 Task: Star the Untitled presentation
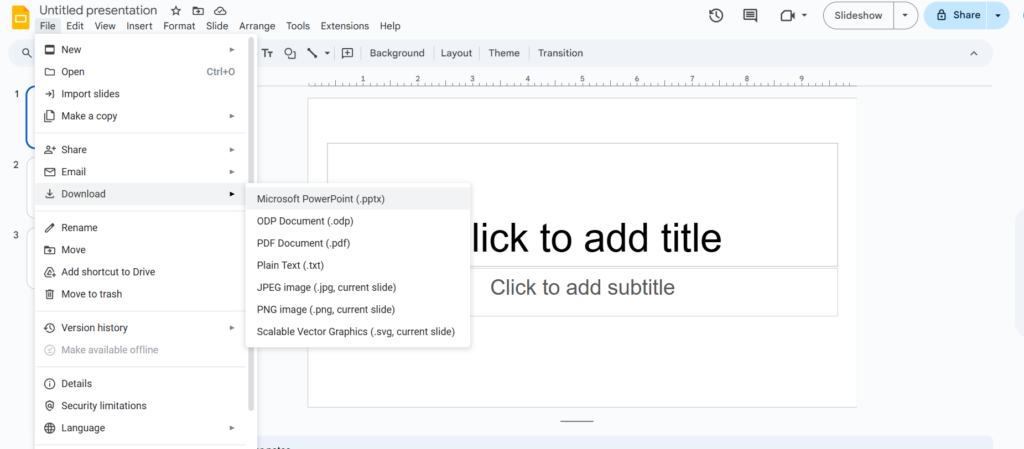pos(176,11)
